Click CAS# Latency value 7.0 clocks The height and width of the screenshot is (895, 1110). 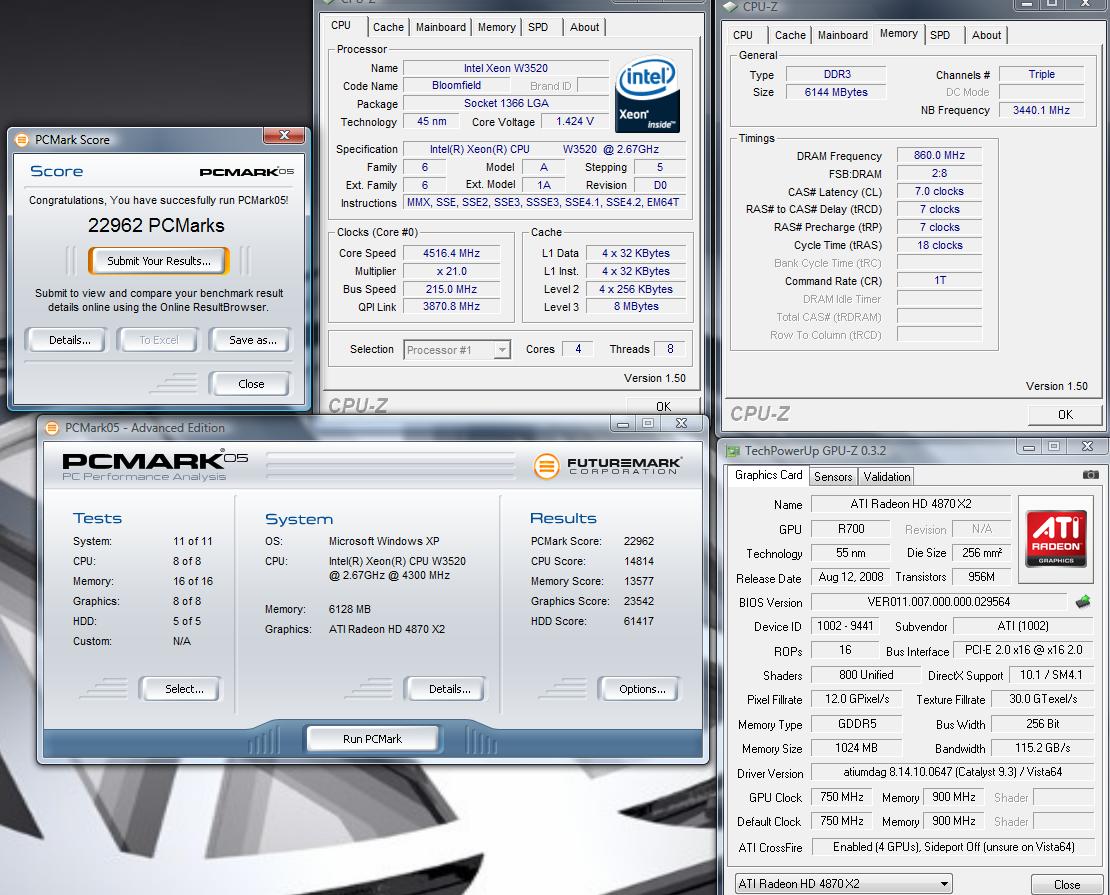(x=939, y=191)
